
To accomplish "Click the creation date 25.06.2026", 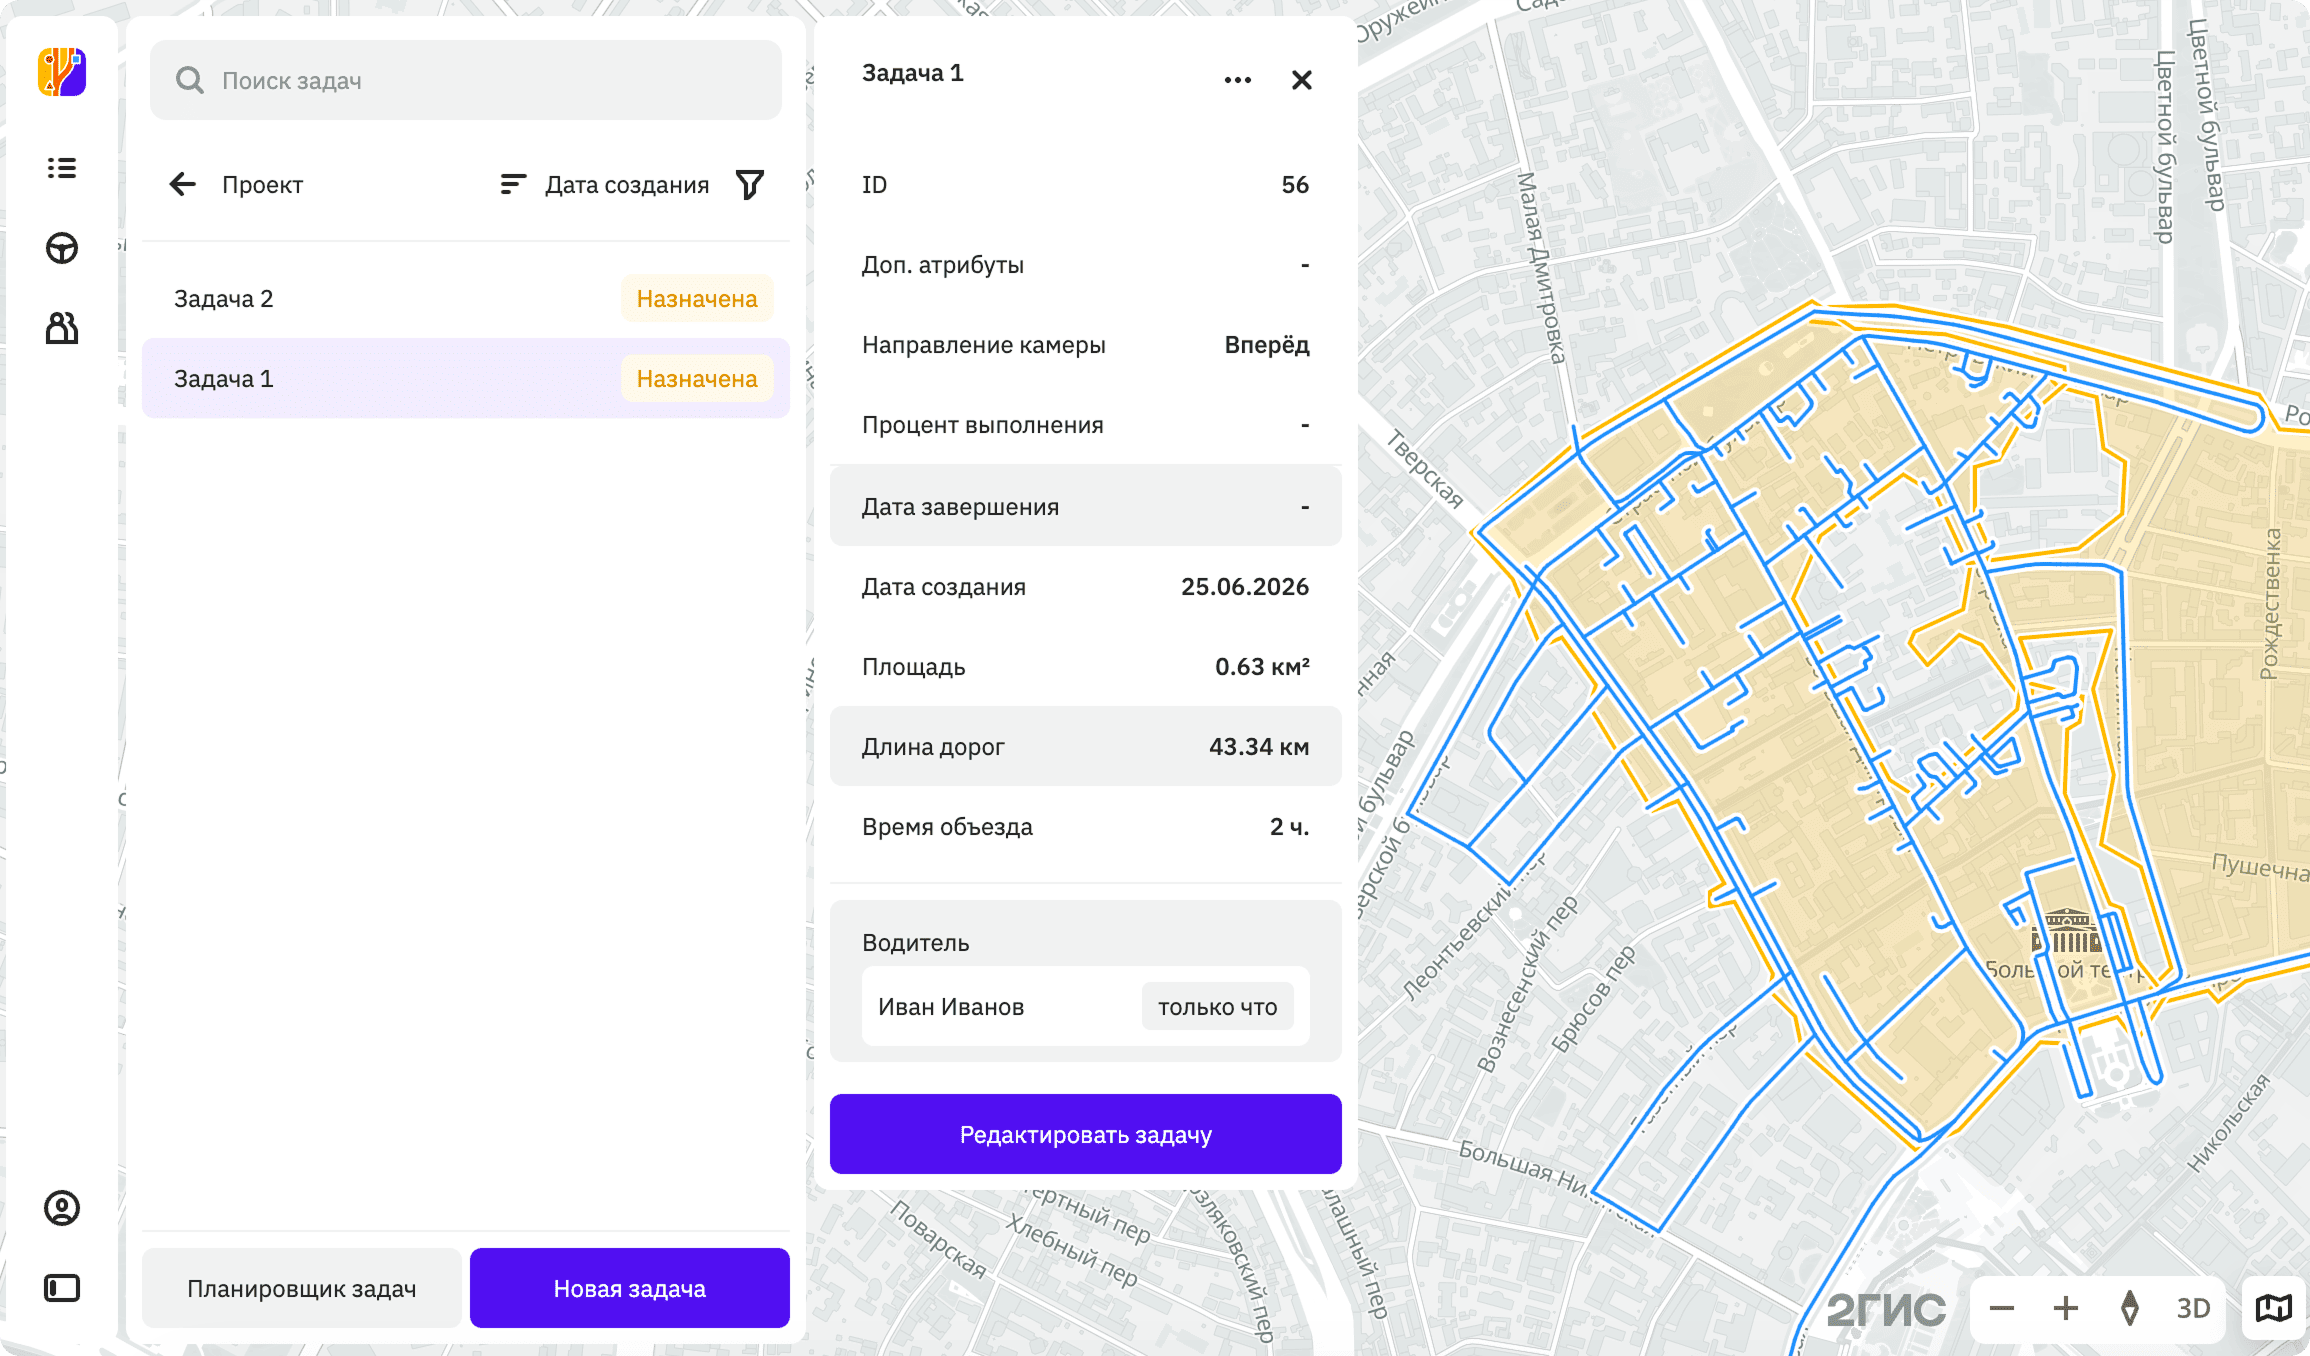I will (1245, 586).
